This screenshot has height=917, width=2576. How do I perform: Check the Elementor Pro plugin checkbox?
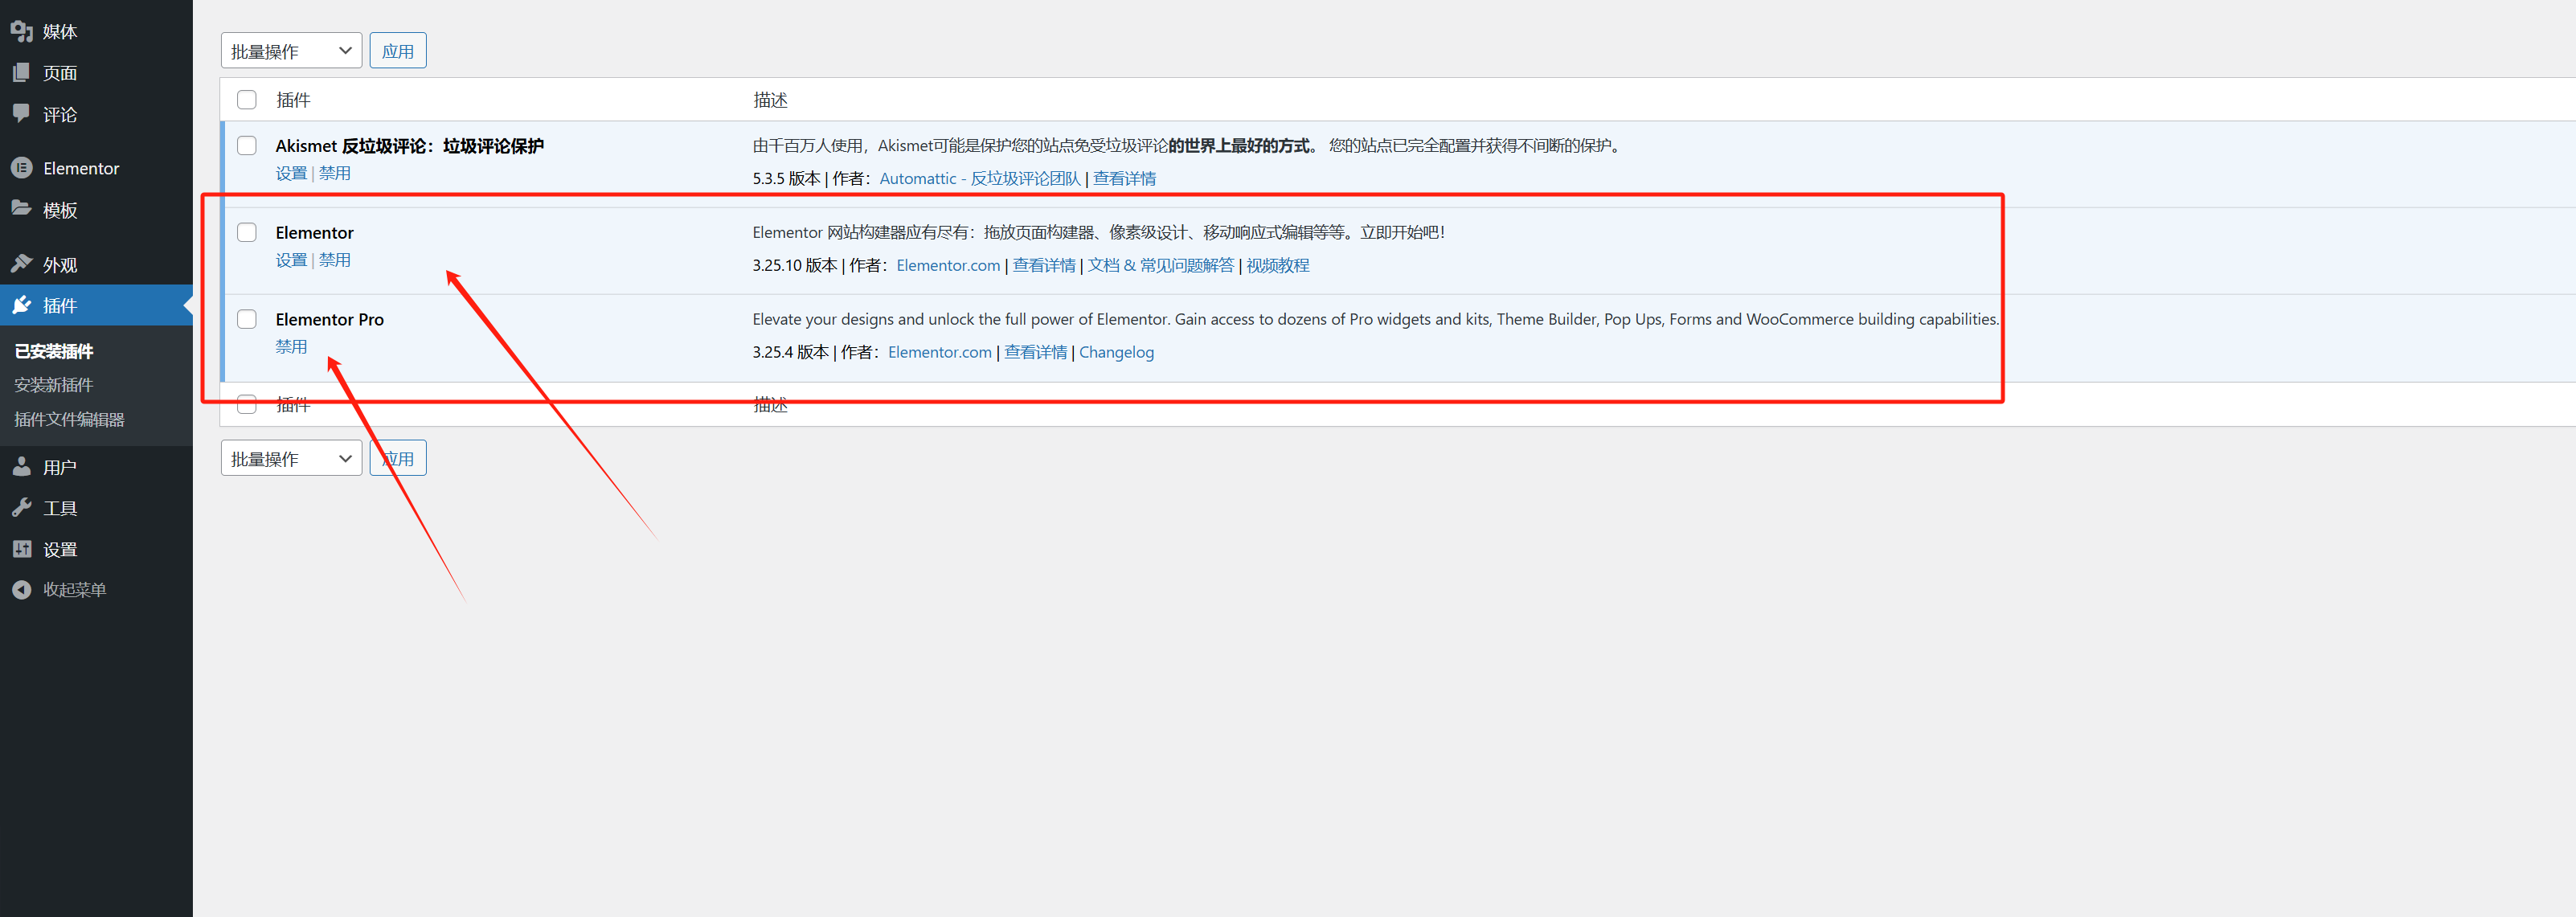247,319
